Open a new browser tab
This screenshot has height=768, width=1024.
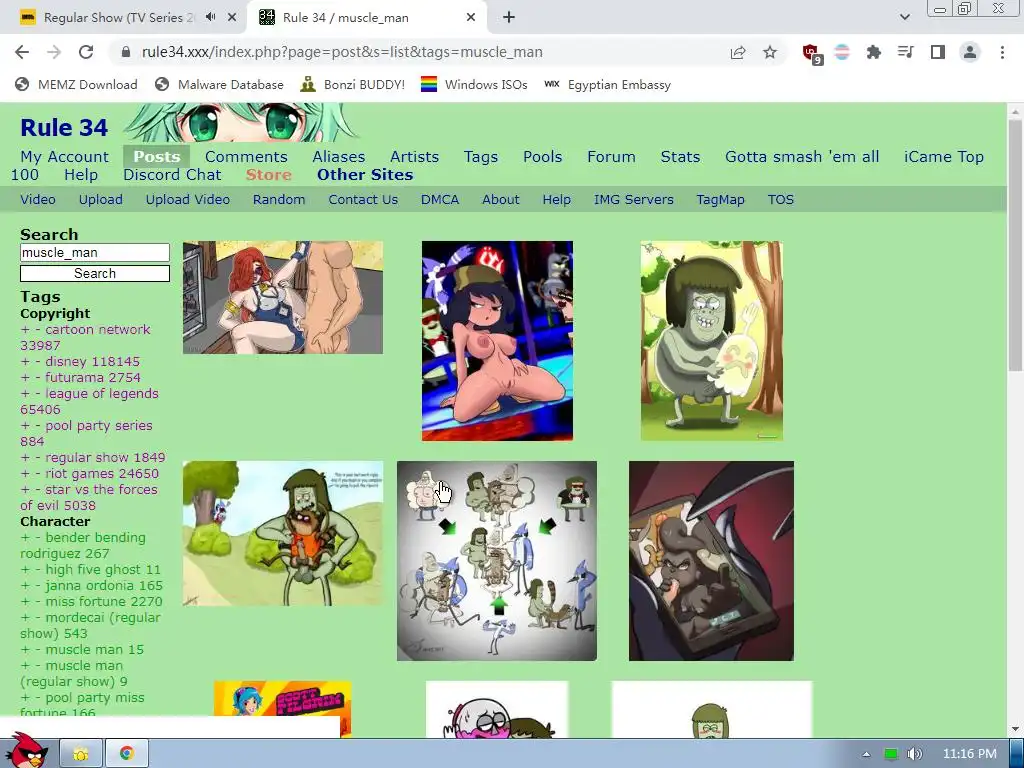[x=509, y=18]
